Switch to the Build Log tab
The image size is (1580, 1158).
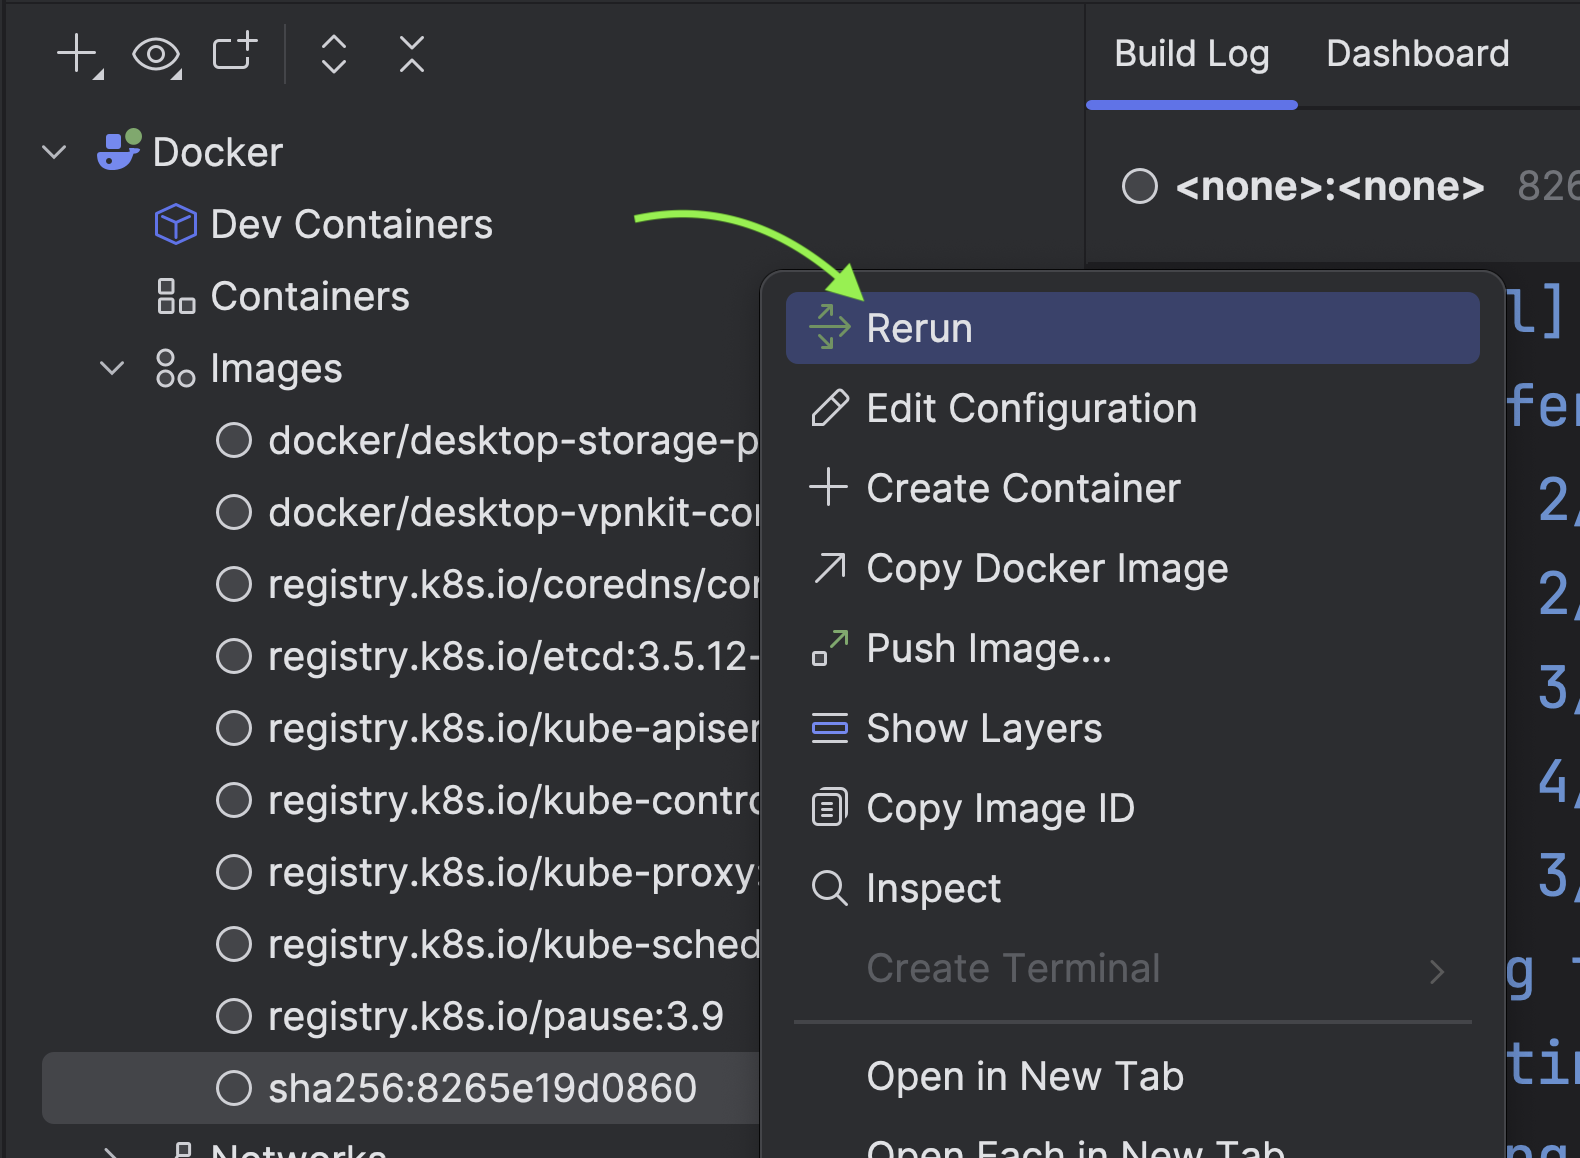tap(1192, 54)
